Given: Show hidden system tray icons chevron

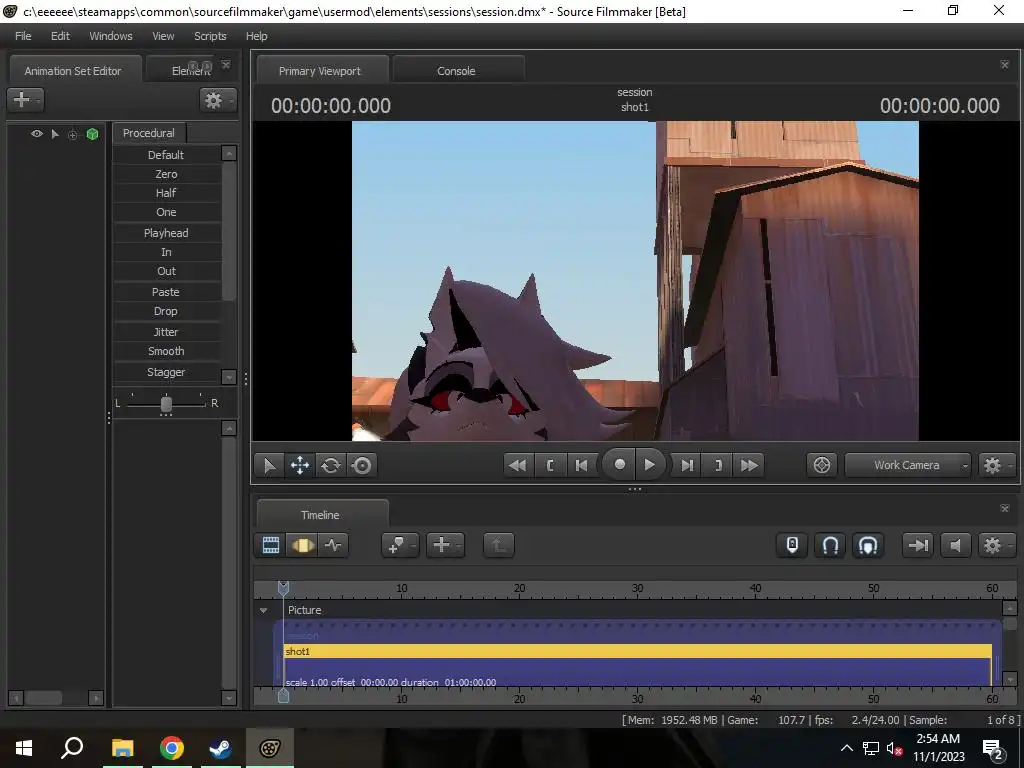Looking at the screenshot, I should (846, 748).
